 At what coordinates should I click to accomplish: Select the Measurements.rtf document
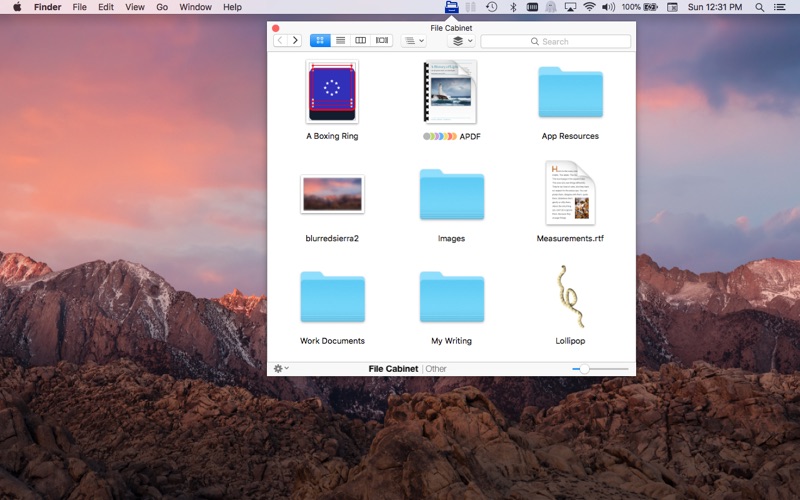570,194
